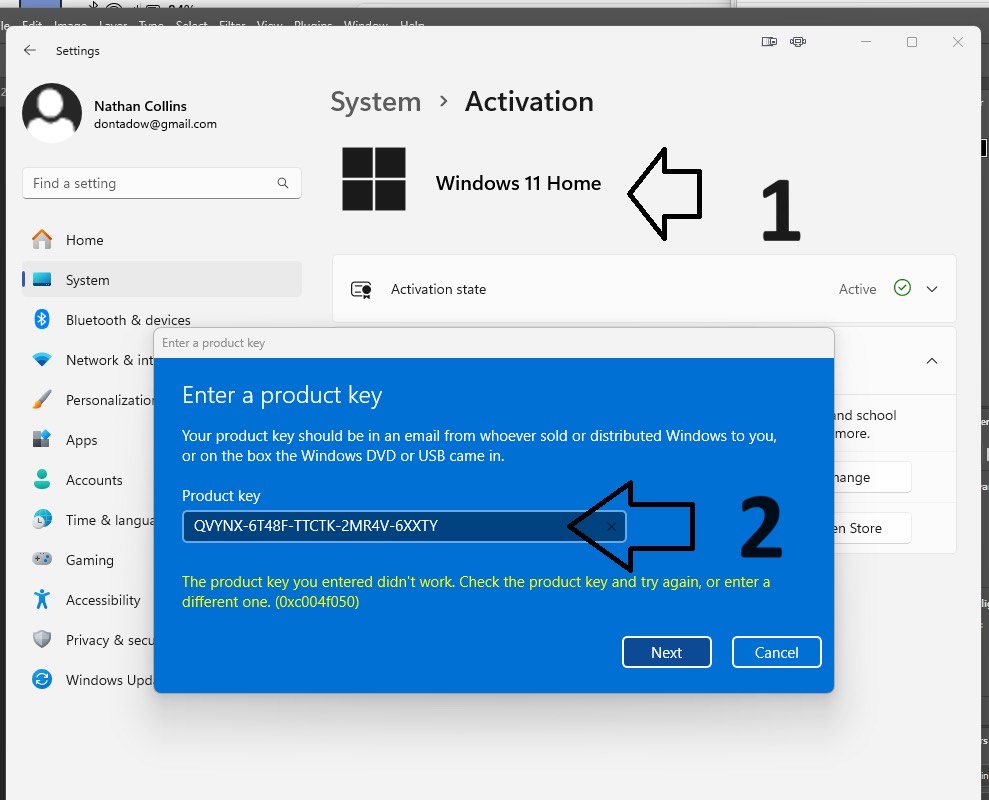Collapse the section below Activation state
The width and height of the screenshot is (989, 800).
click(932, 361)
